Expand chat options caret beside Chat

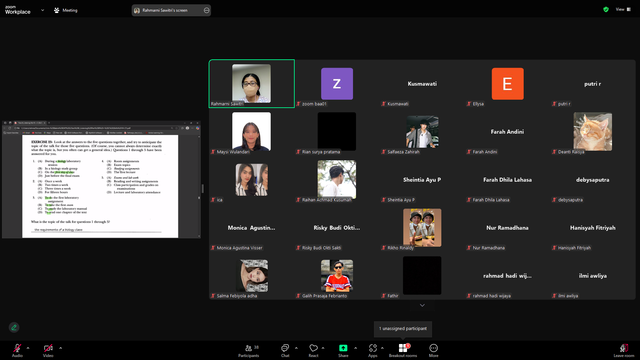coord(296,348)
